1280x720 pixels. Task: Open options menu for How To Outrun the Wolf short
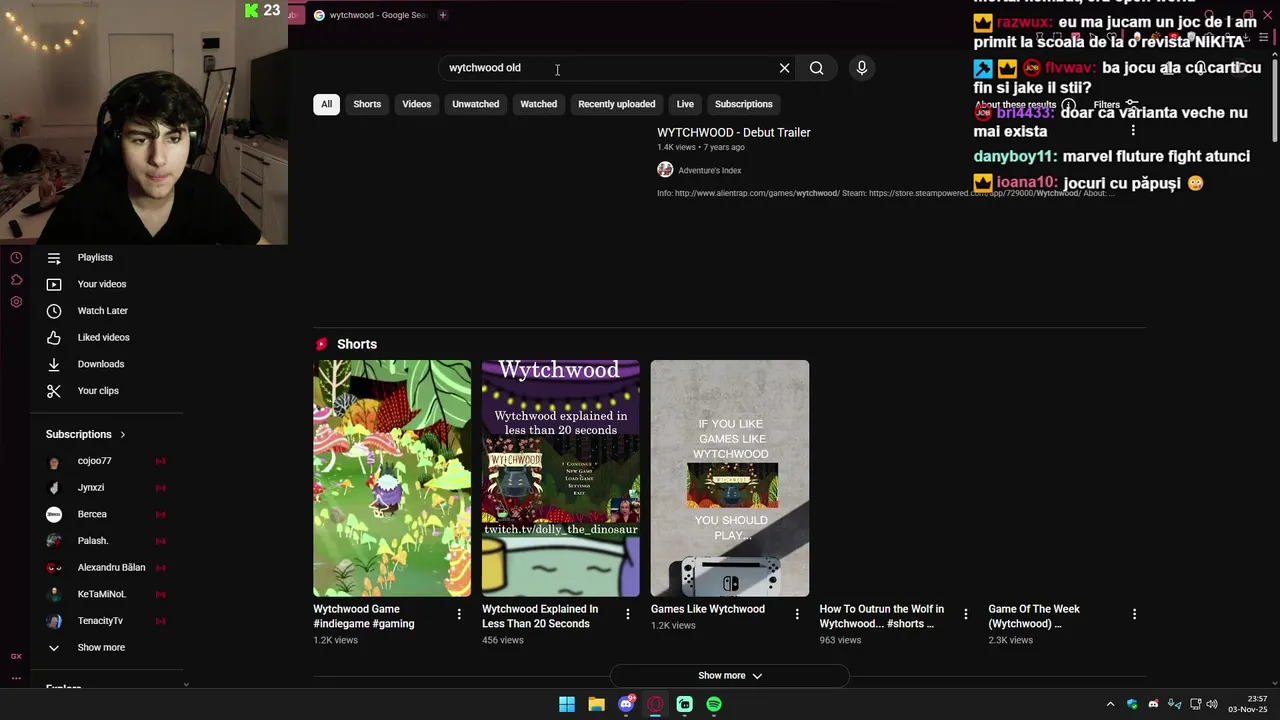pos(966,614)
